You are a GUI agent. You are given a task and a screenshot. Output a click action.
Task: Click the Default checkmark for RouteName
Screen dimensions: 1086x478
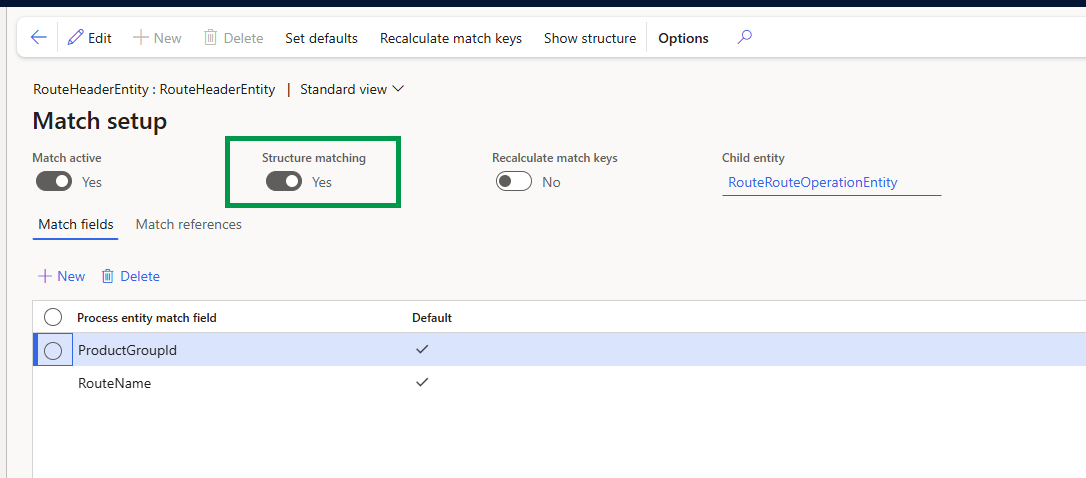coord(422,382)
